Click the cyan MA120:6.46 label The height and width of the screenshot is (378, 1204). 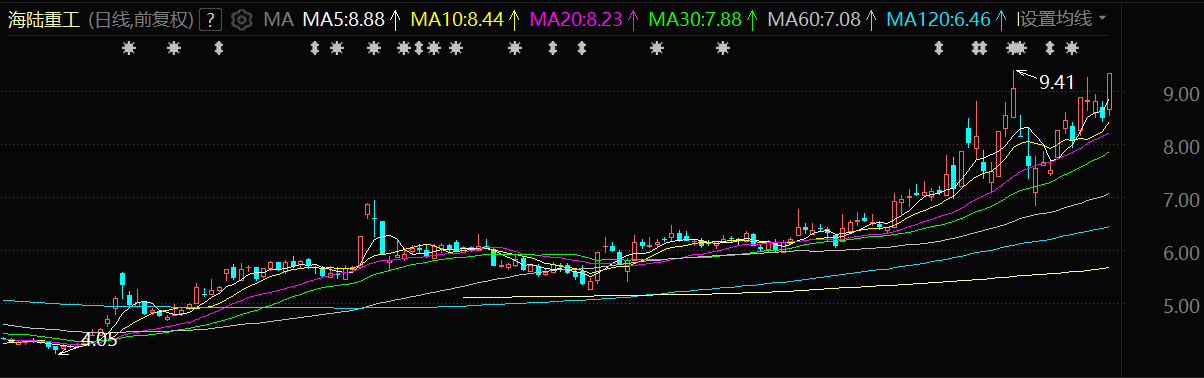click(x=939, y=18)
